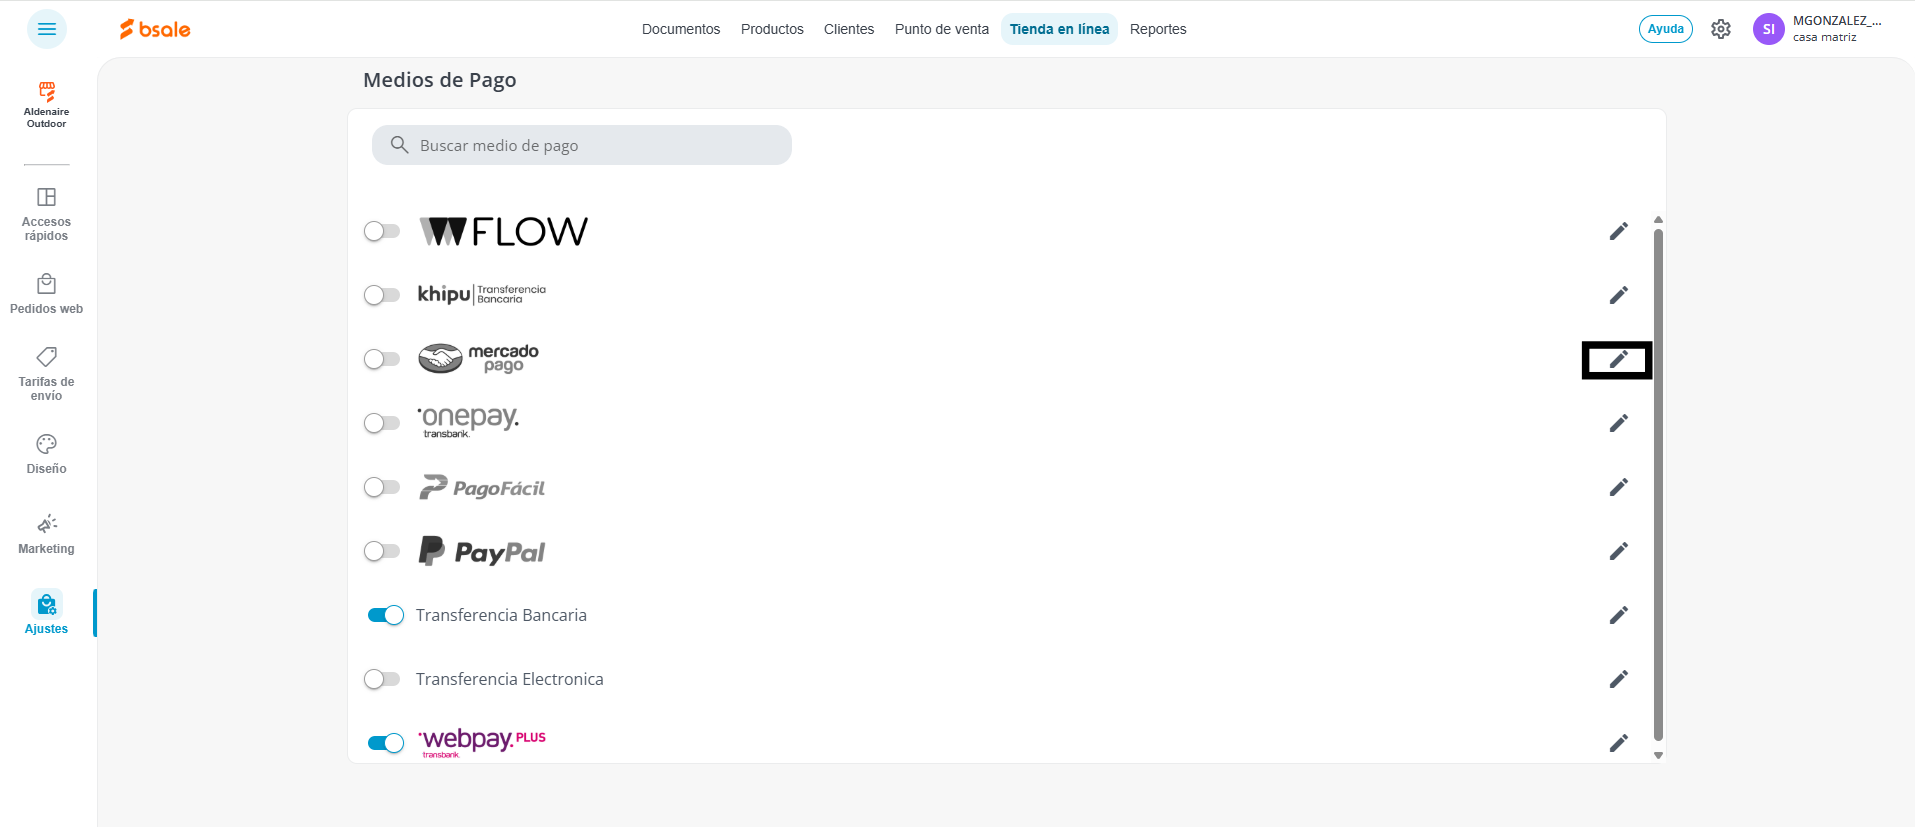Click the onepay transbank logo

[x=468, y=422]
